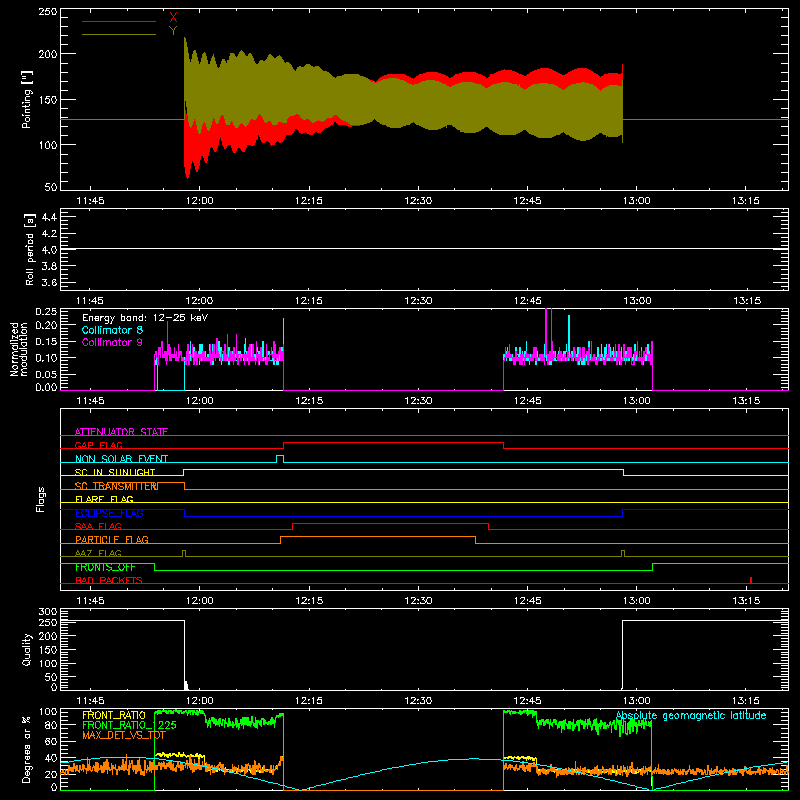800x800 pixels.
Task: Click the ATTENUATOR_STATE flag label
Action: point(121,432)
